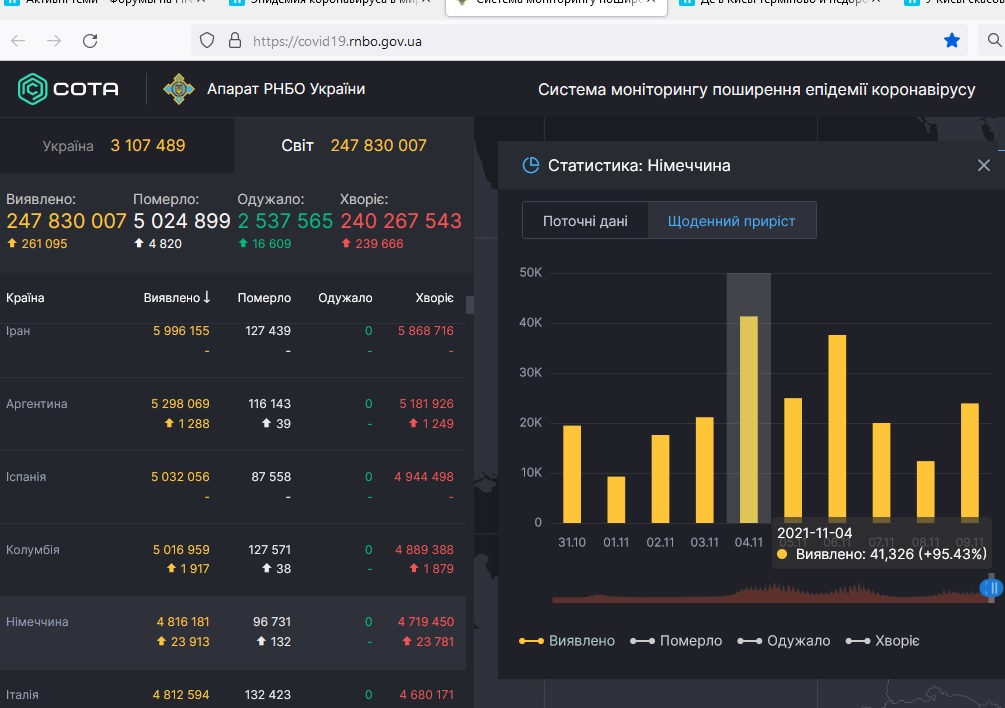Close the Німеччина statistics panel
The image size is (1005, 708).
(x=983, y=165)
